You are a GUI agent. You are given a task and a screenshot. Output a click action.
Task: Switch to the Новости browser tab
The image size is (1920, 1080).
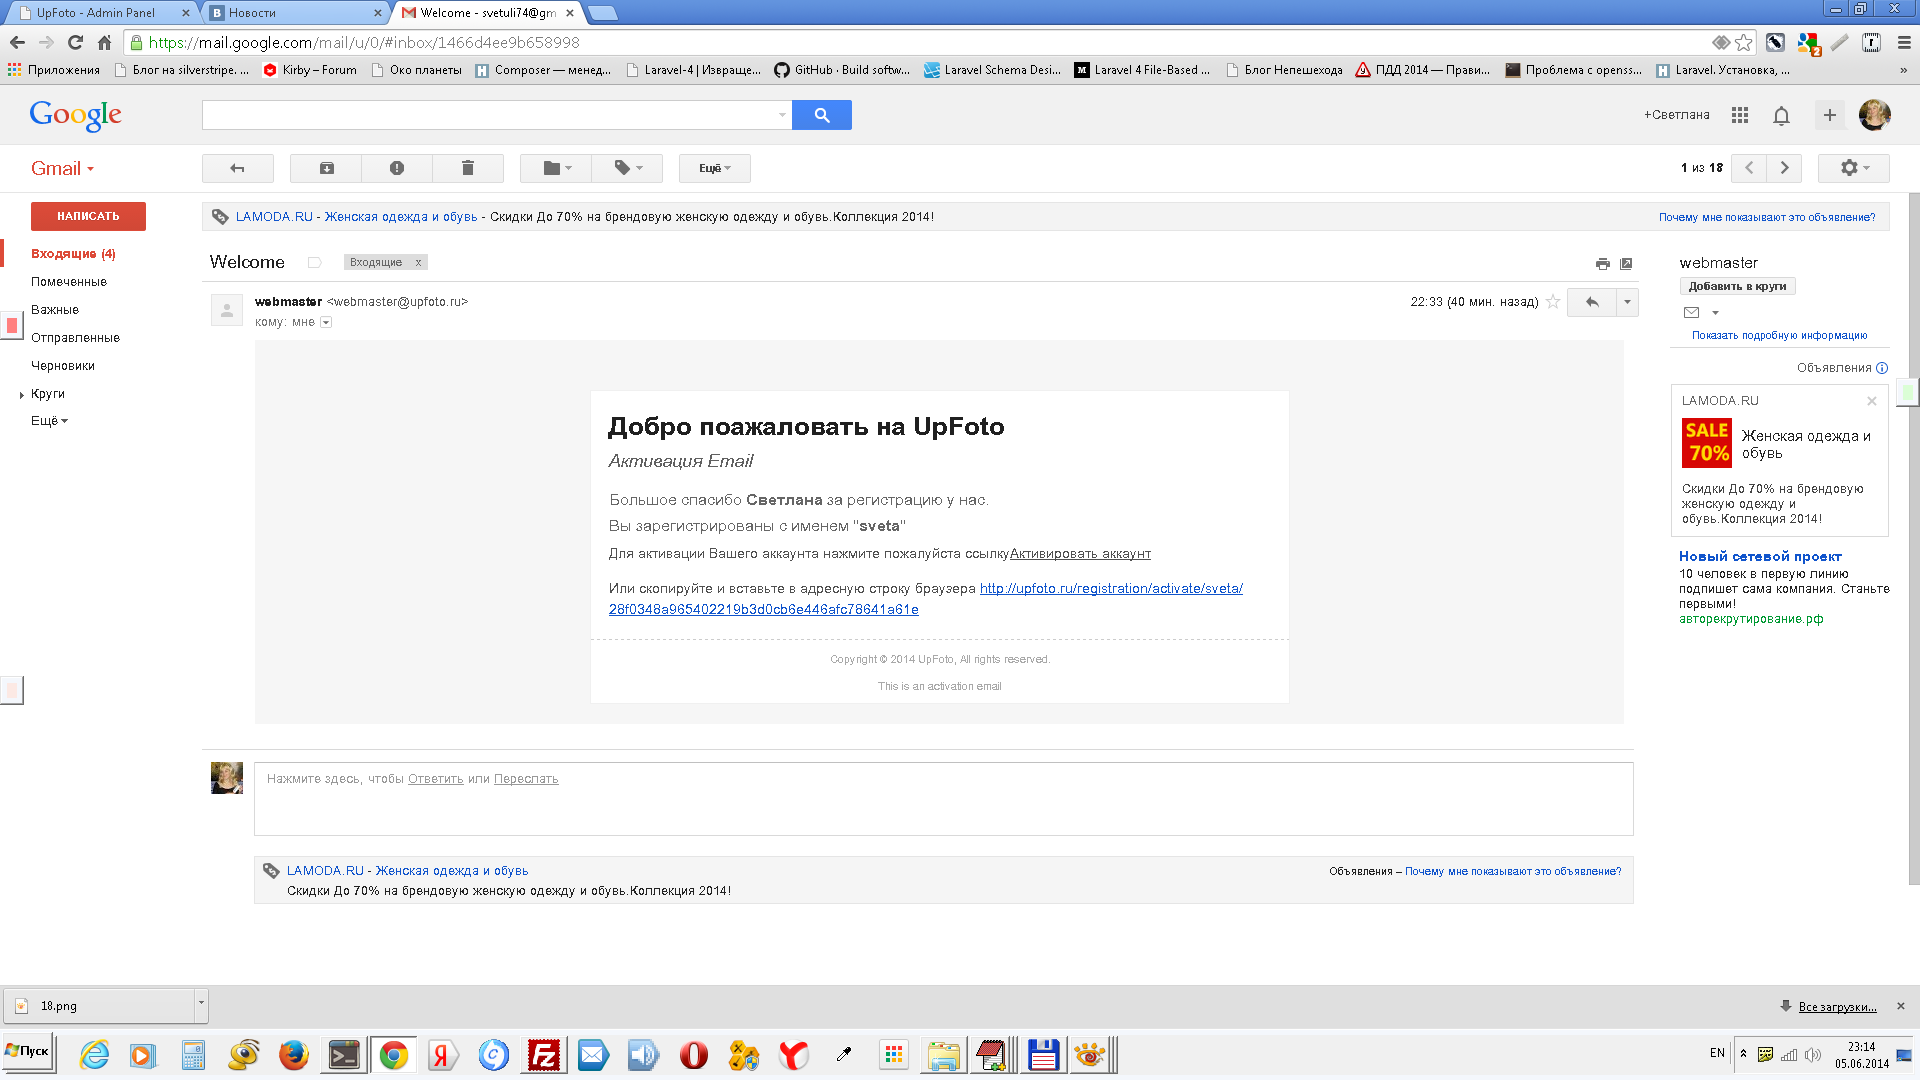(294, 13)
